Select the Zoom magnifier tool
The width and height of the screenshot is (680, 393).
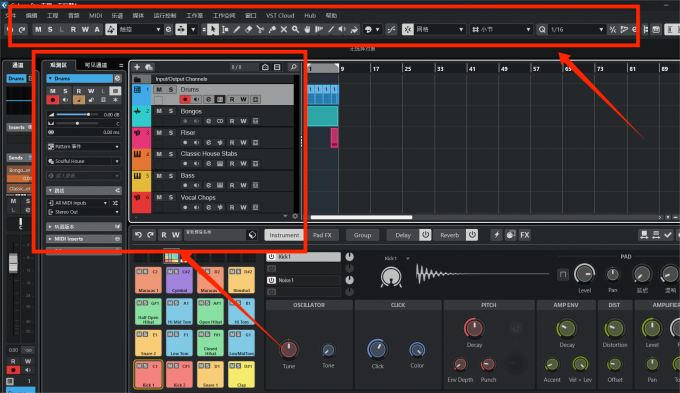(295, 29)
